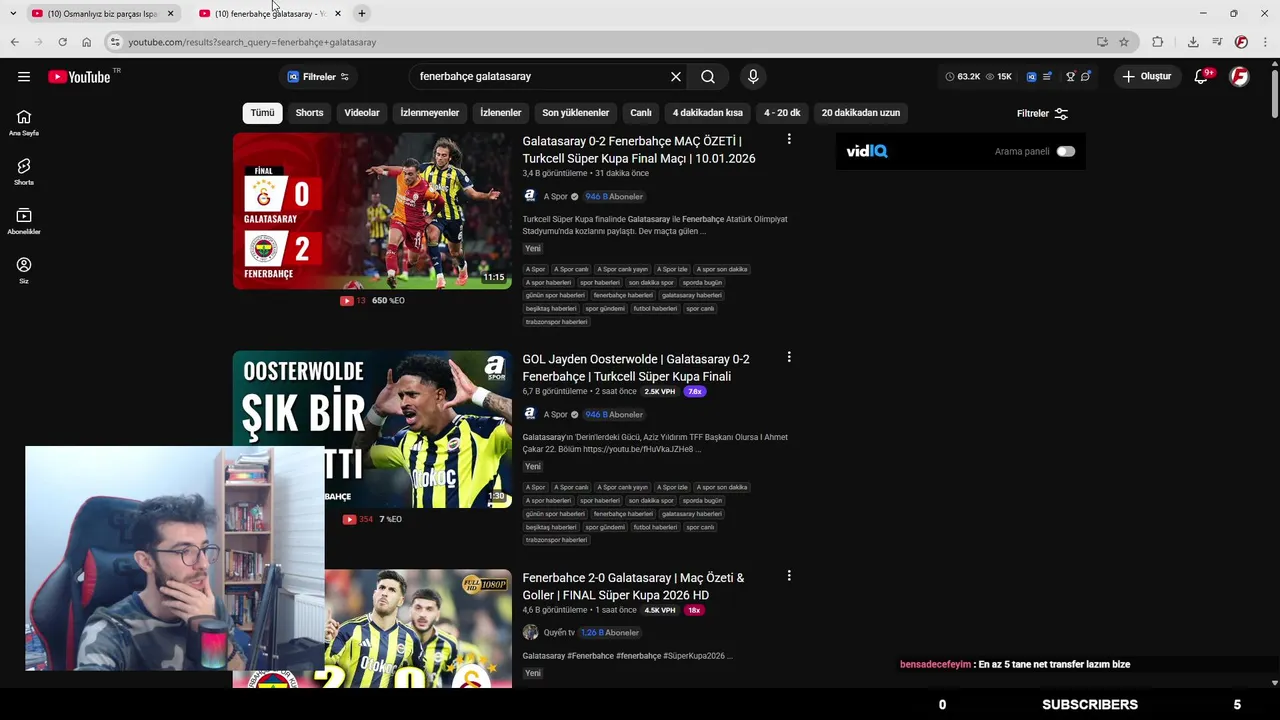Toggle the vidIQ Arama paneli switch
This screenshot has height=720, width=1280.
1066,152
